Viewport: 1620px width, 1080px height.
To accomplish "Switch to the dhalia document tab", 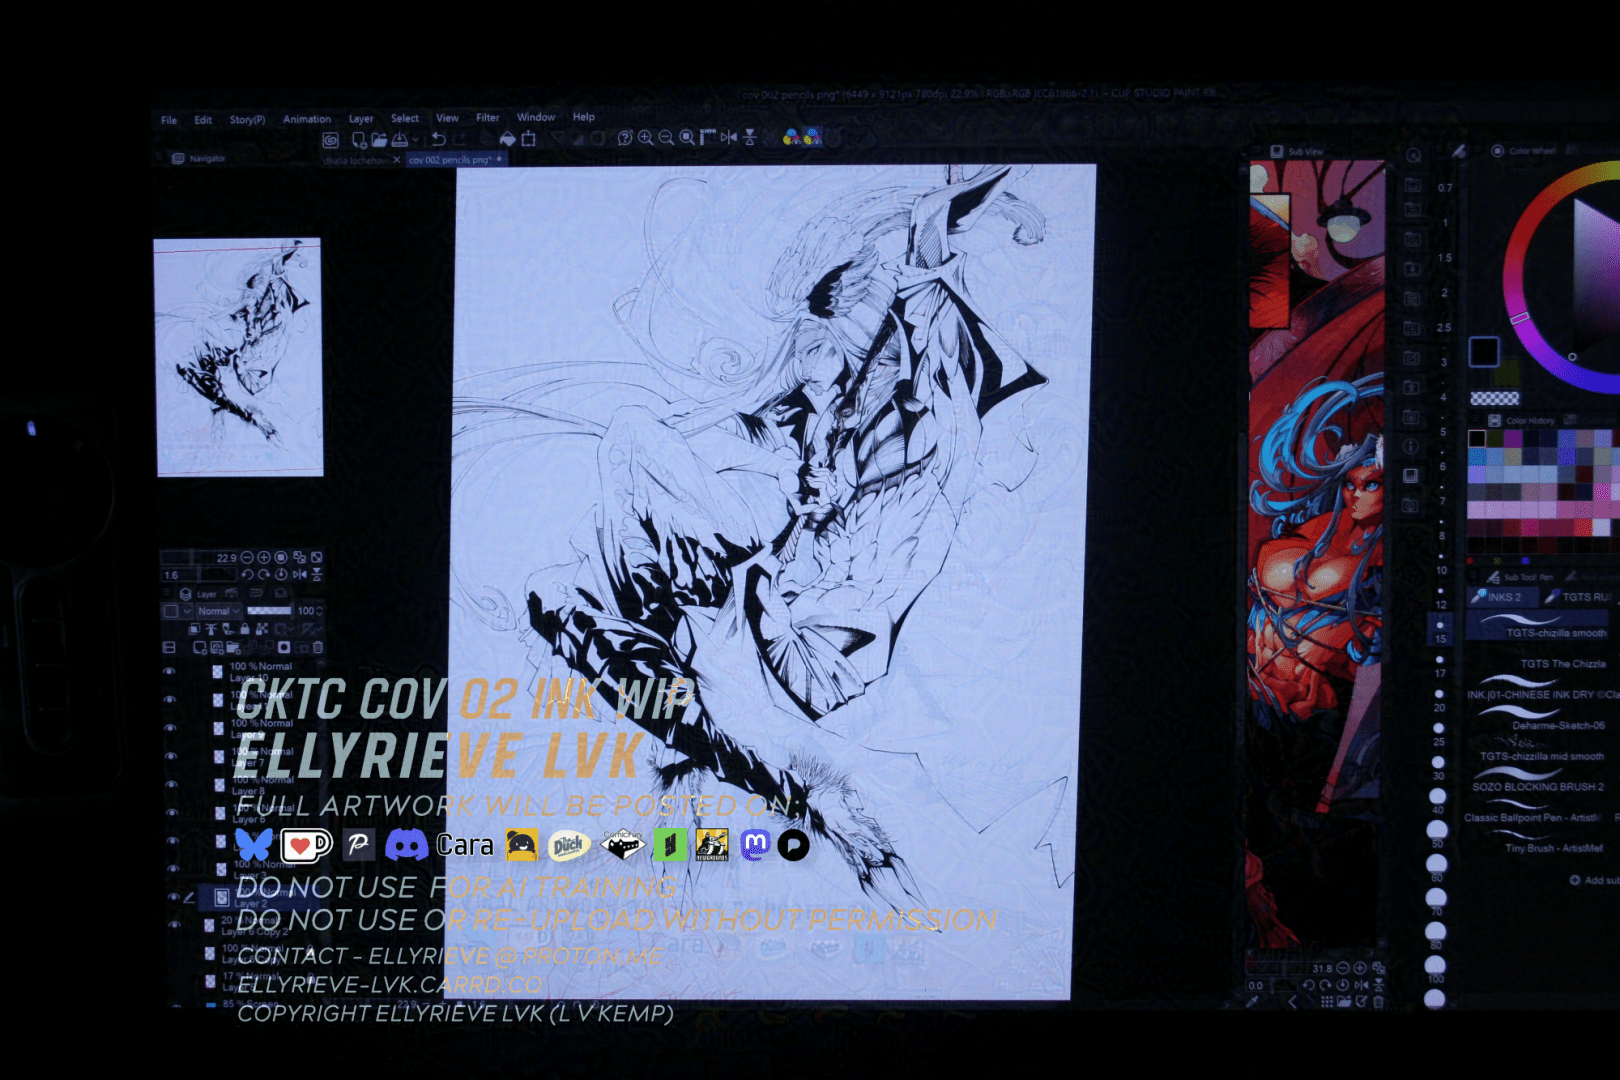I will click(355, 160).
